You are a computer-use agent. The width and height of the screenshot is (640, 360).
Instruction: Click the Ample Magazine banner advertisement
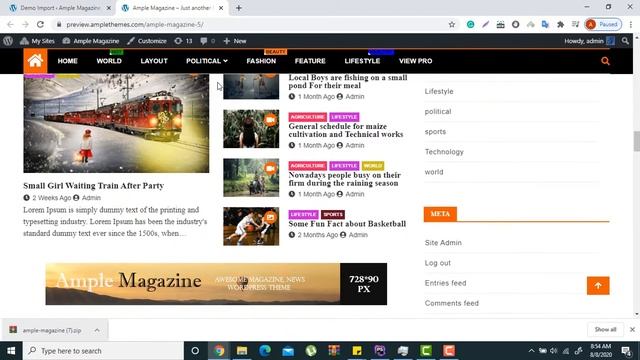point(216,284)
